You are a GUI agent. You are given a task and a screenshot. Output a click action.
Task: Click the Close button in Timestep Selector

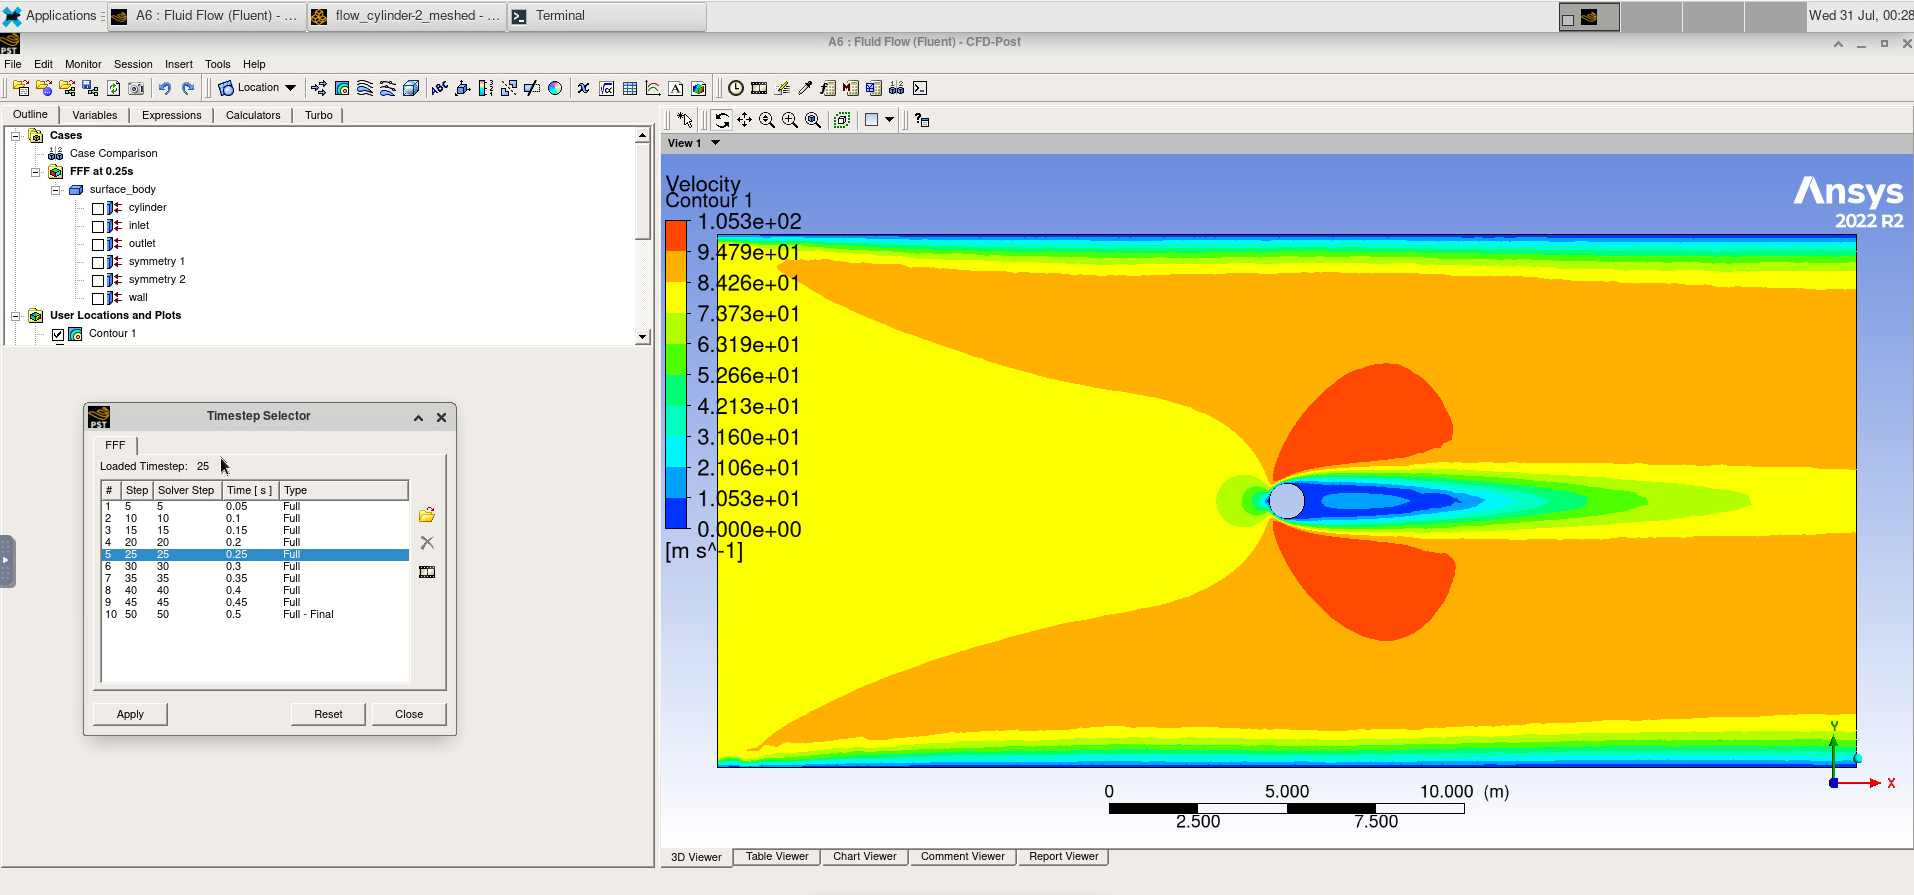click(409, 714)
